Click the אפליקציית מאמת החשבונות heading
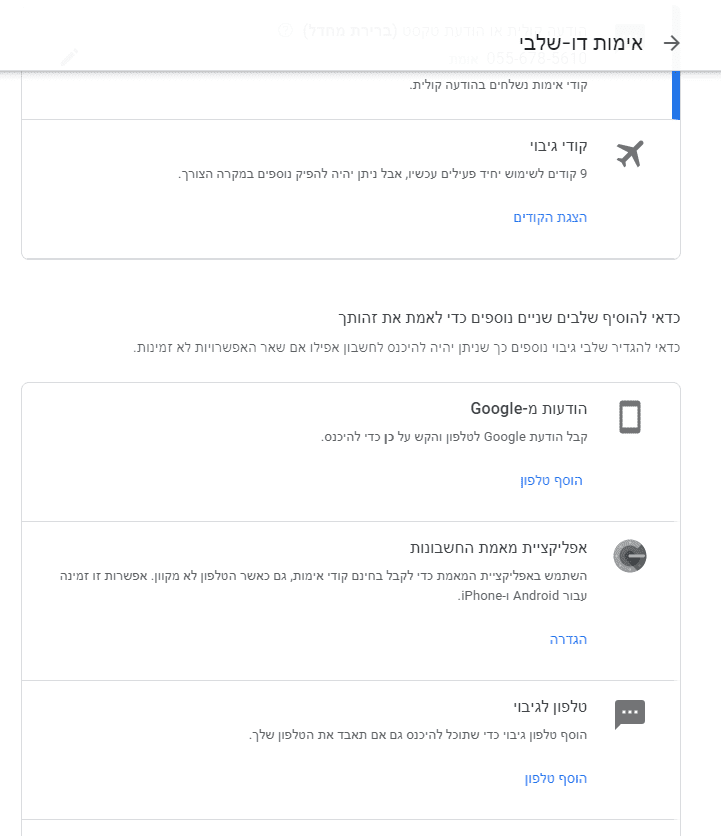This screenshot has width=721, height=836. [x=498, y=548]
